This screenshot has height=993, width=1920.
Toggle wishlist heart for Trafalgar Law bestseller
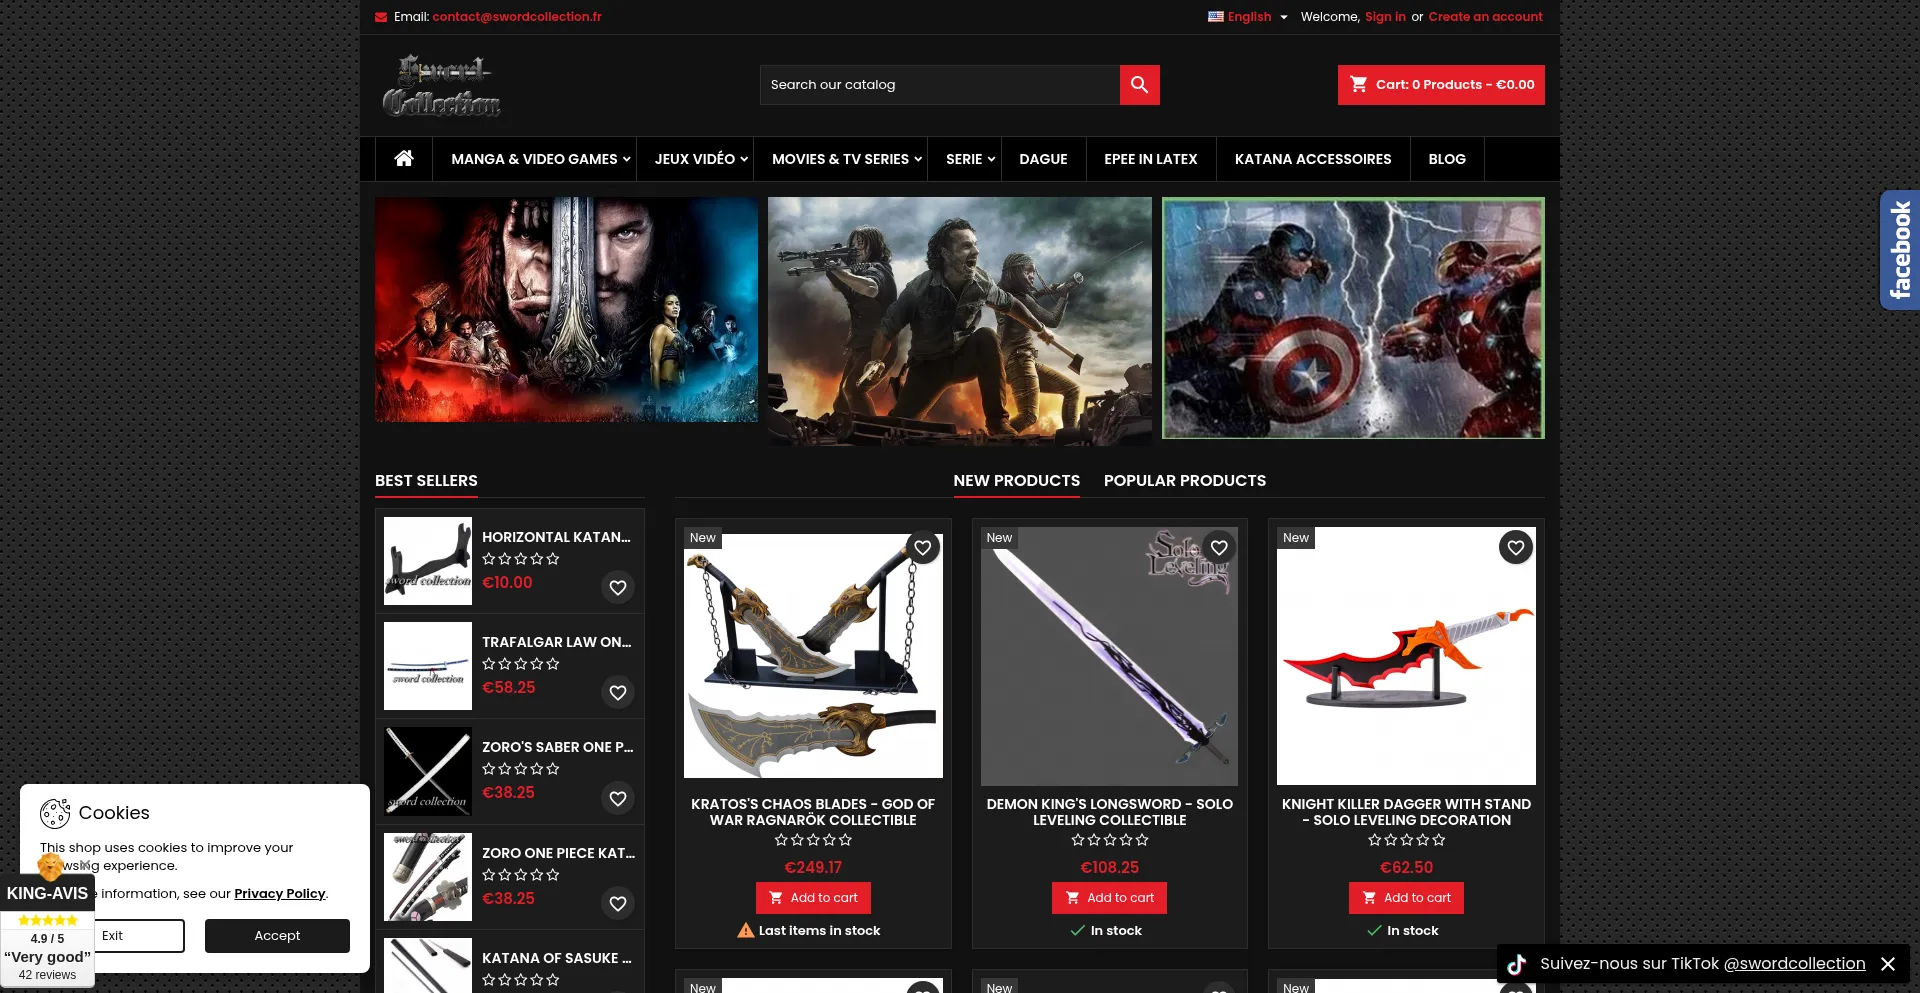click(618, 693)
